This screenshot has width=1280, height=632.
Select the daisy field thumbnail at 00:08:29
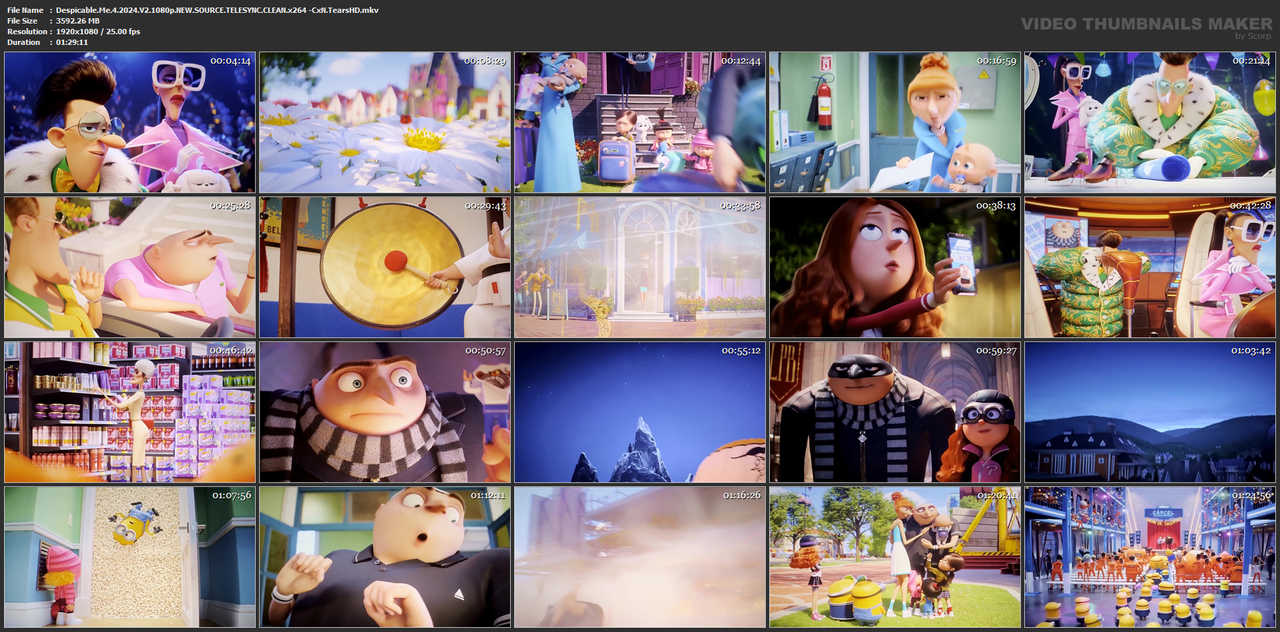(385, 122)
